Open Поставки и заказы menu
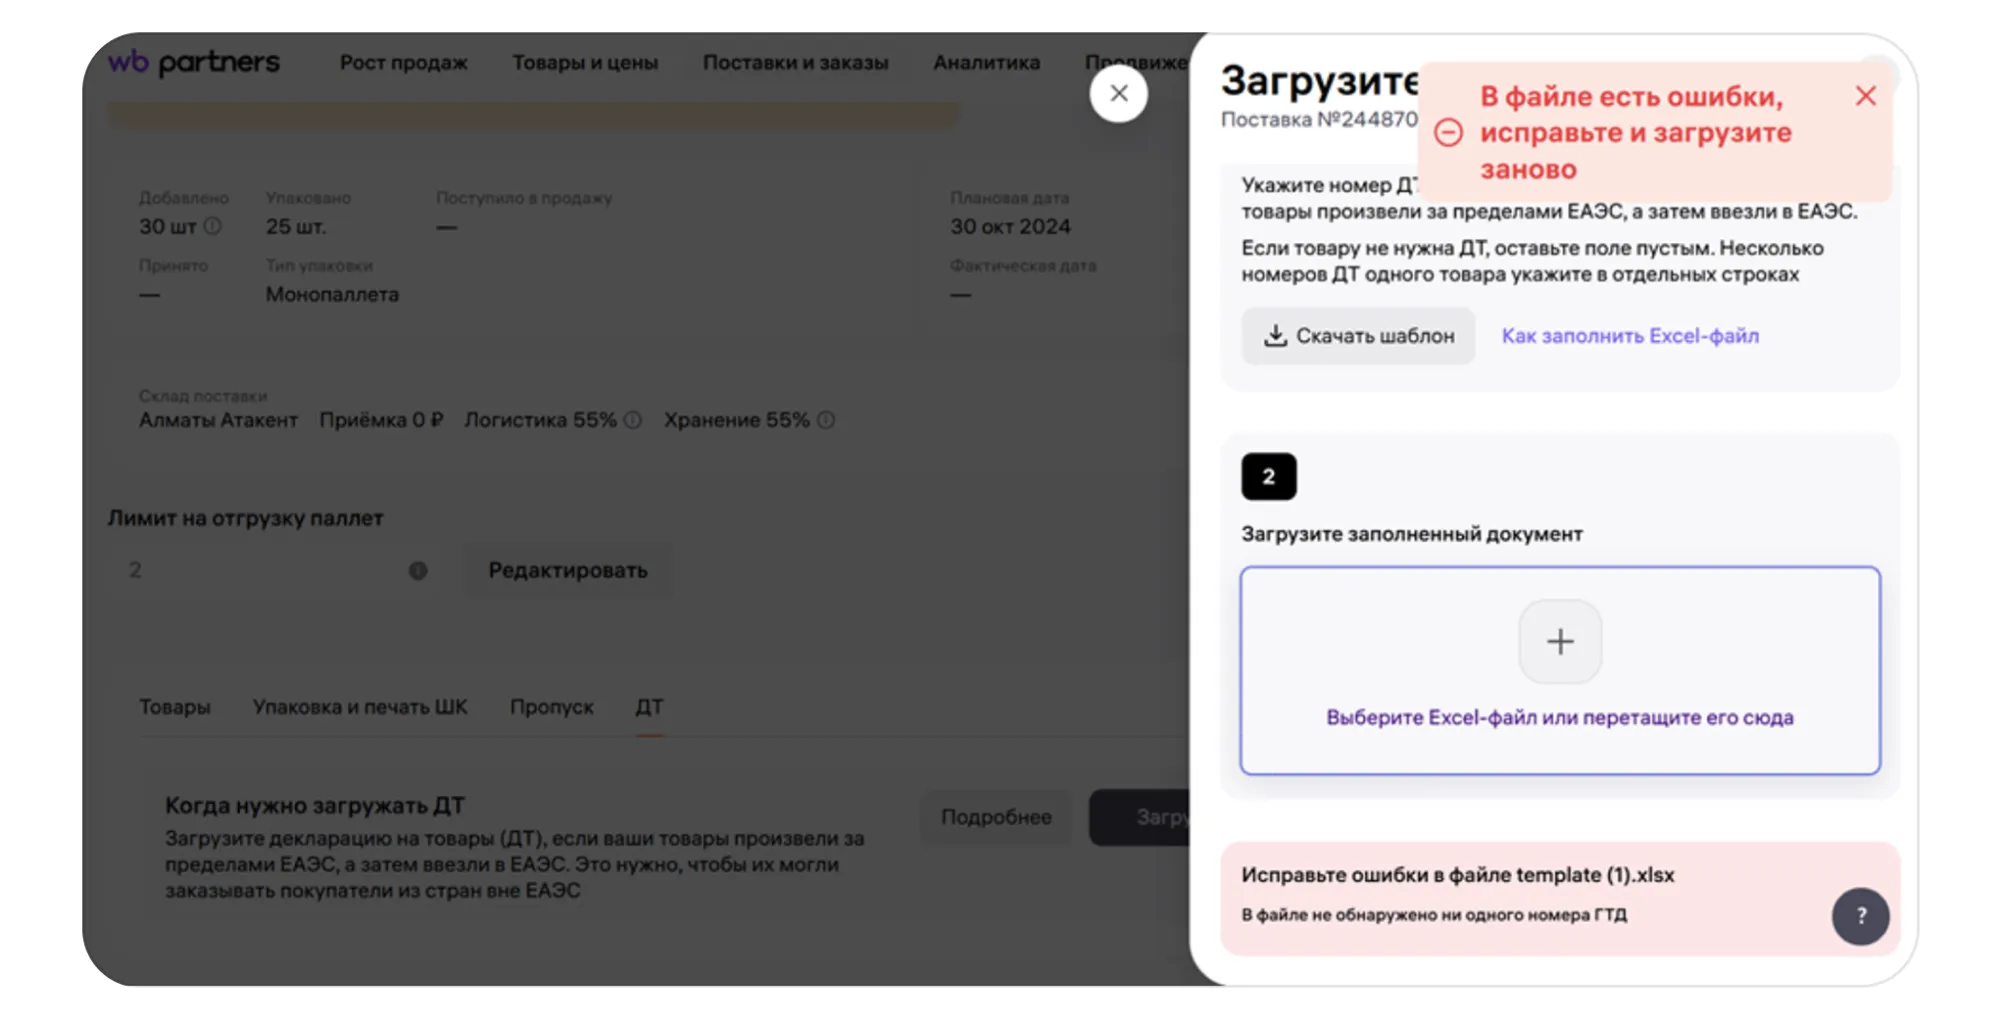Image resolution: width=1999 pixels, height=1018 pixels. (x=795, y=62)
